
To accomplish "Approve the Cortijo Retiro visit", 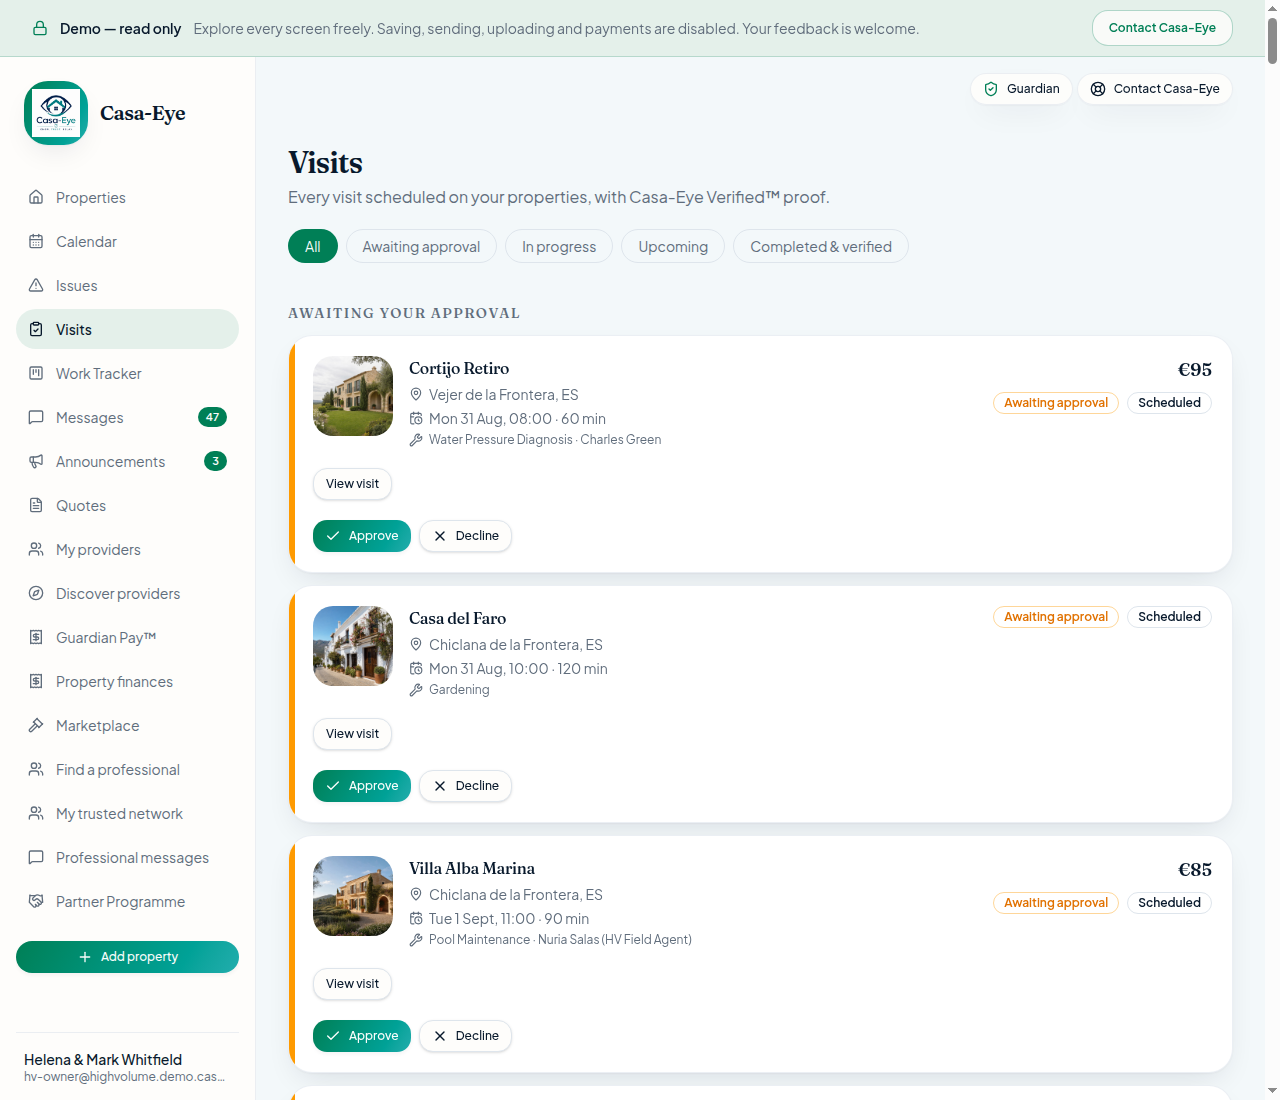I will click(362, 536).
